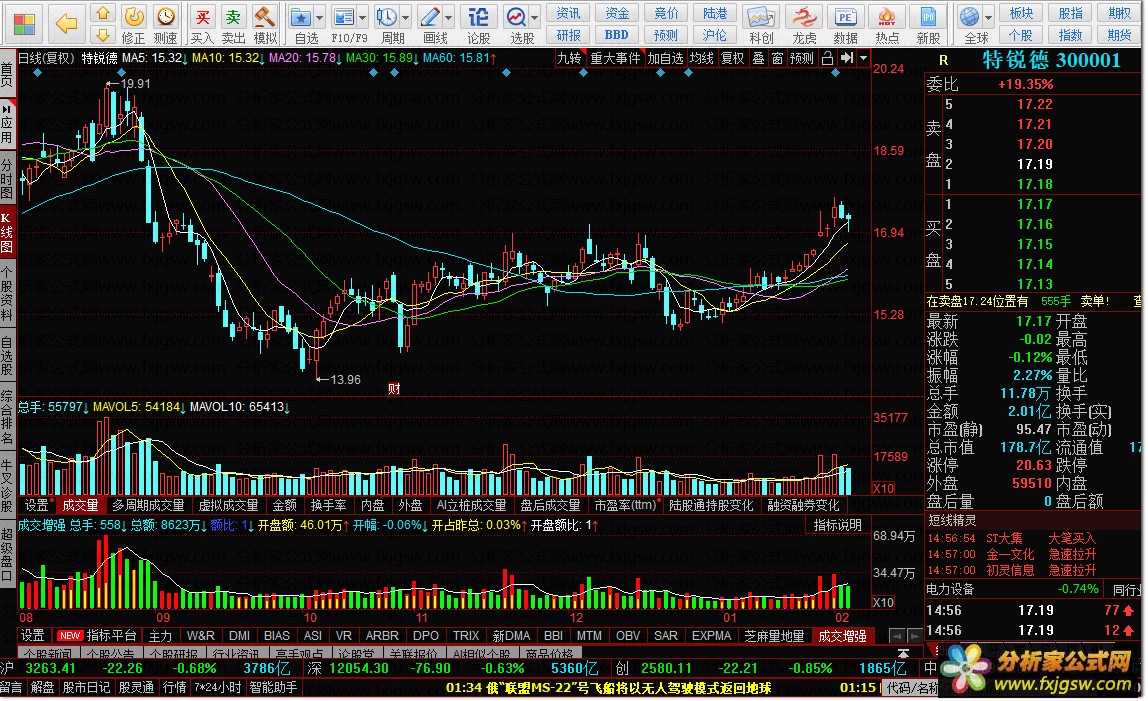1148x701 pixels.
Task: Click the 代码/名称 search field
Action: point(914,688)
